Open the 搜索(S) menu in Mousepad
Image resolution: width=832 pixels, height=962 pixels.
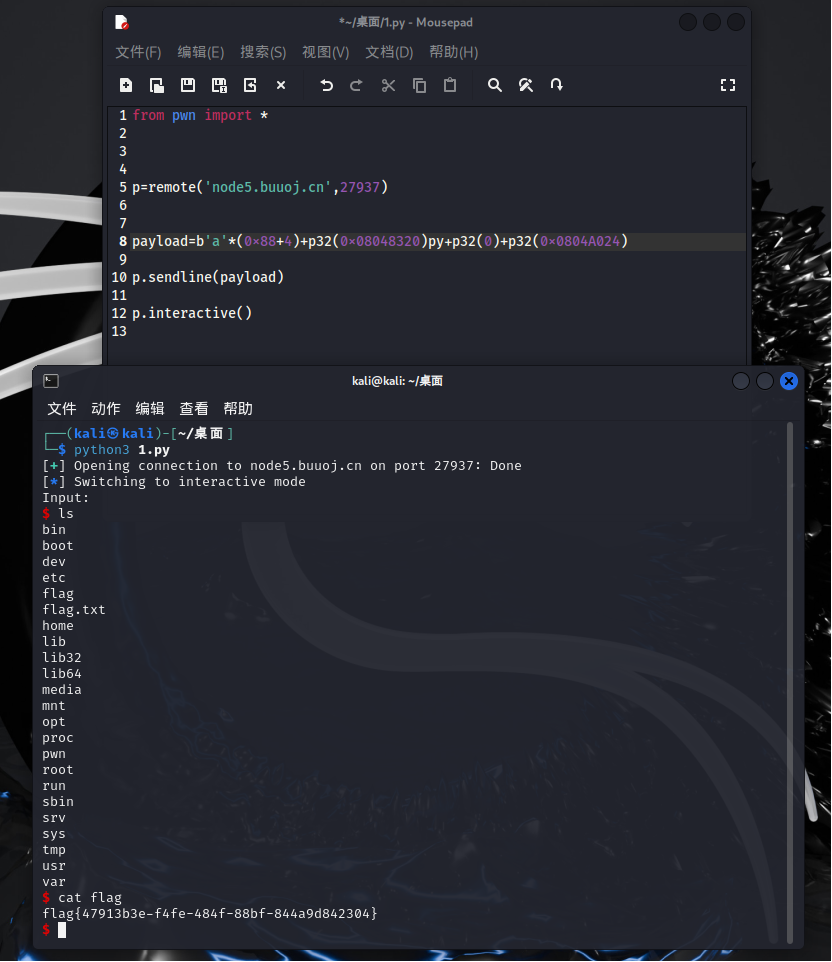[x=263, y=52]
